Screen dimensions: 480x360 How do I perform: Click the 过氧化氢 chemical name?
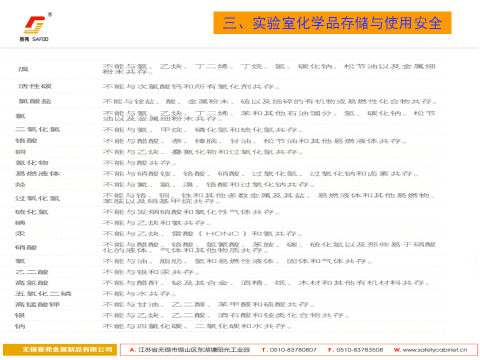click(37, 198)
